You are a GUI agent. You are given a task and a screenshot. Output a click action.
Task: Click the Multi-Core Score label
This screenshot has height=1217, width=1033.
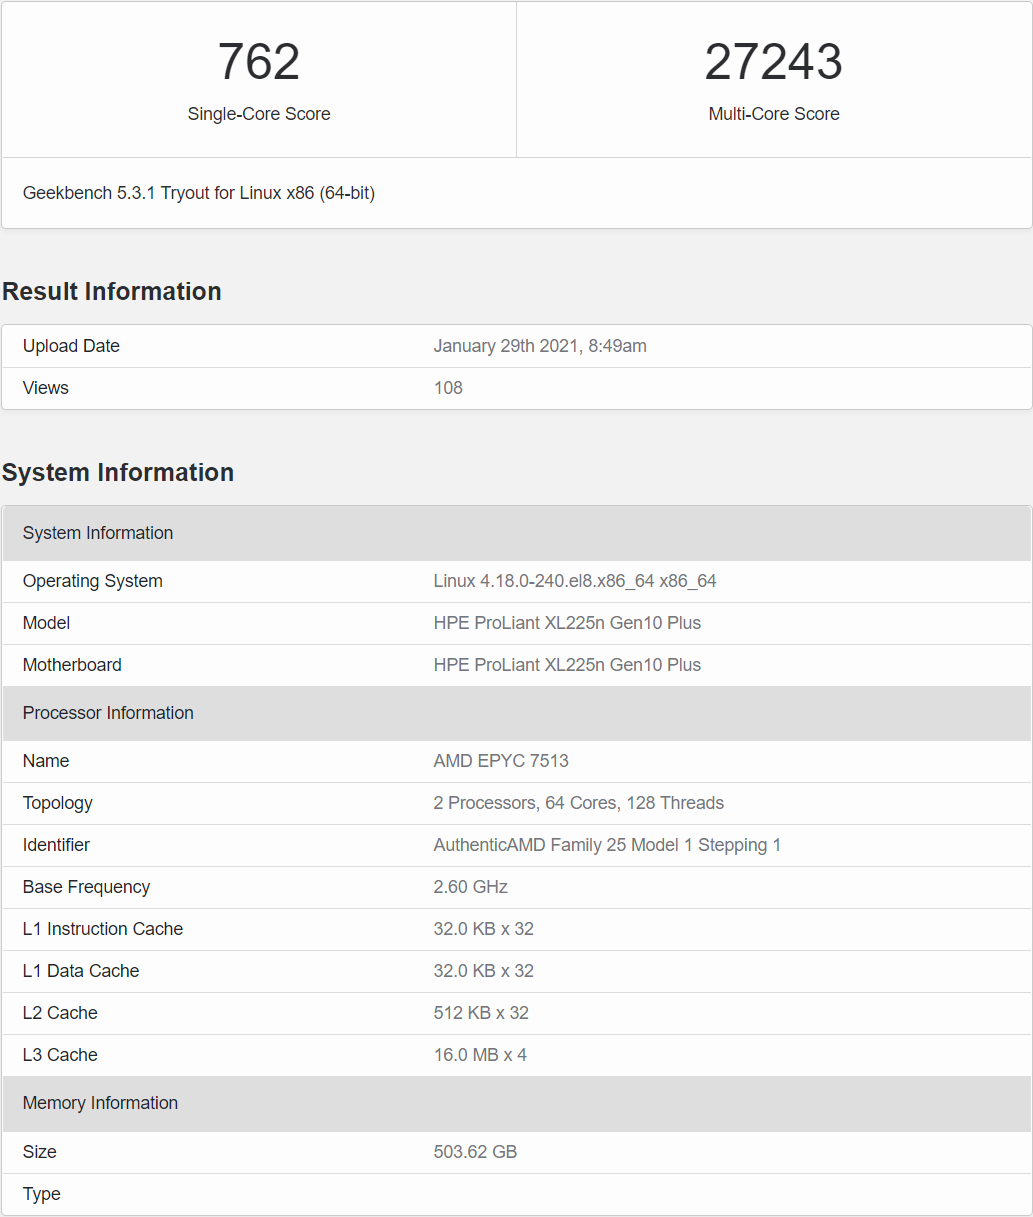773,114
